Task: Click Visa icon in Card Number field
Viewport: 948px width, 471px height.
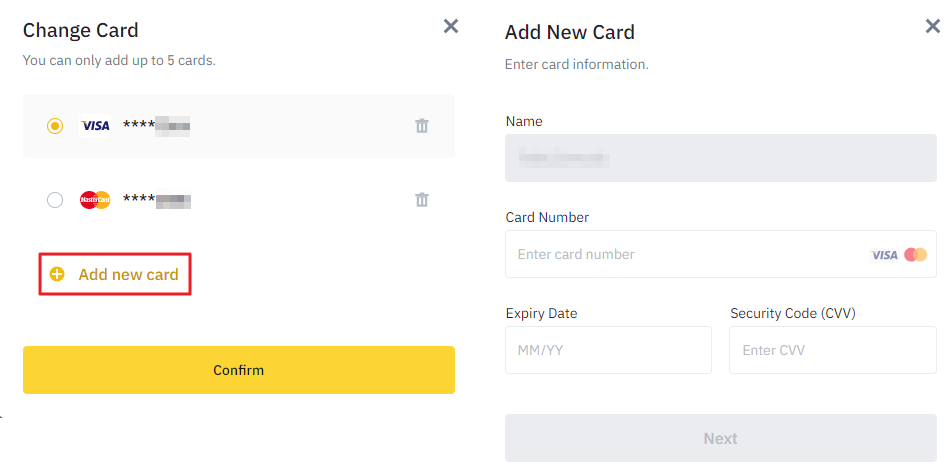Action: [x=884, y=255]
